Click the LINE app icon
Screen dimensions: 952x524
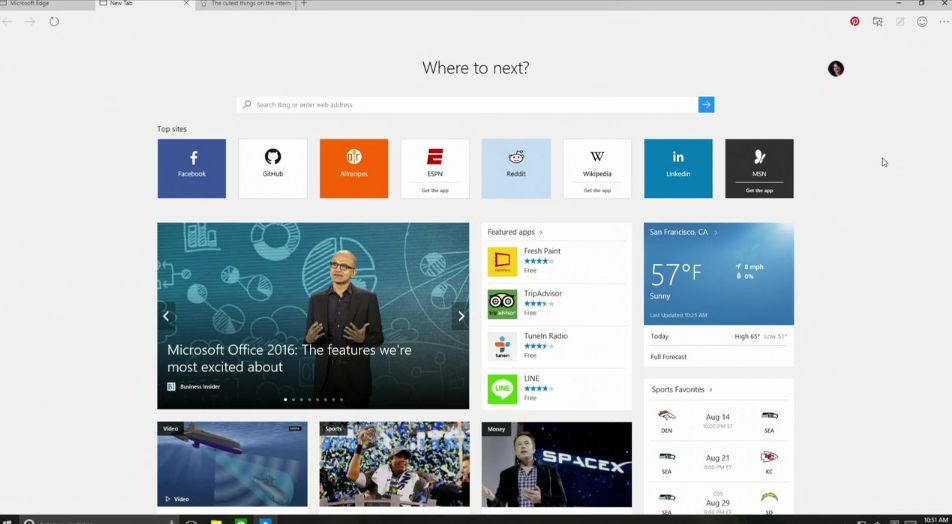502,389
